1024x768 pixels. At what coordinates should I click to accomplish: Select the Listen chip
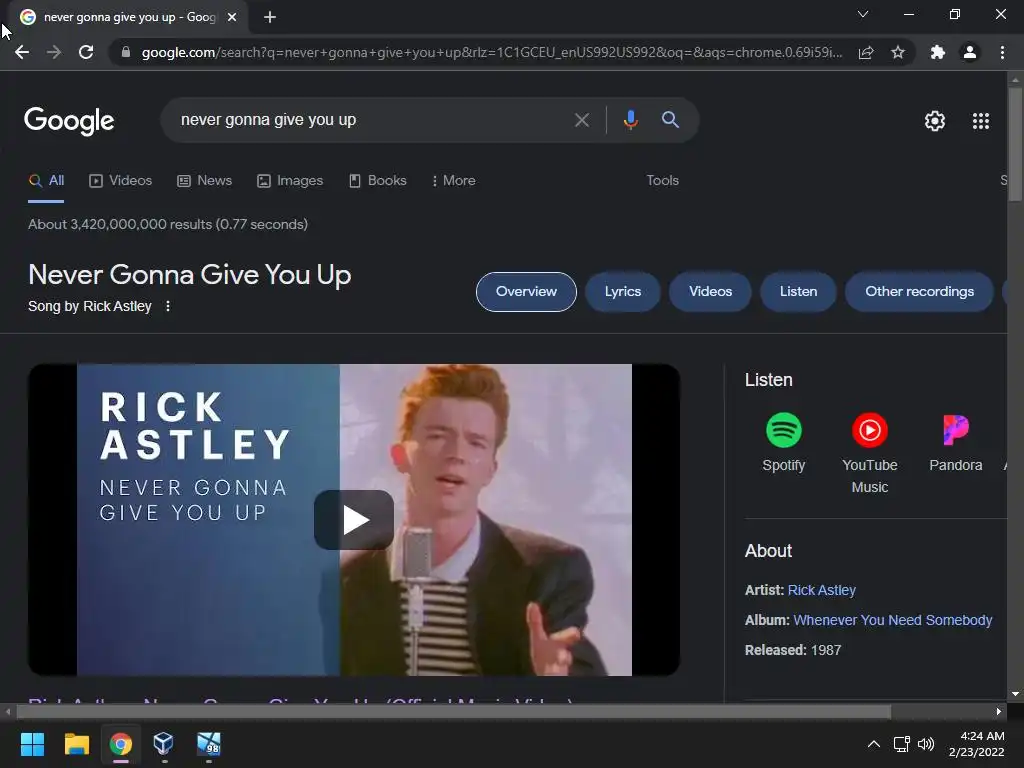pos(798,292)
